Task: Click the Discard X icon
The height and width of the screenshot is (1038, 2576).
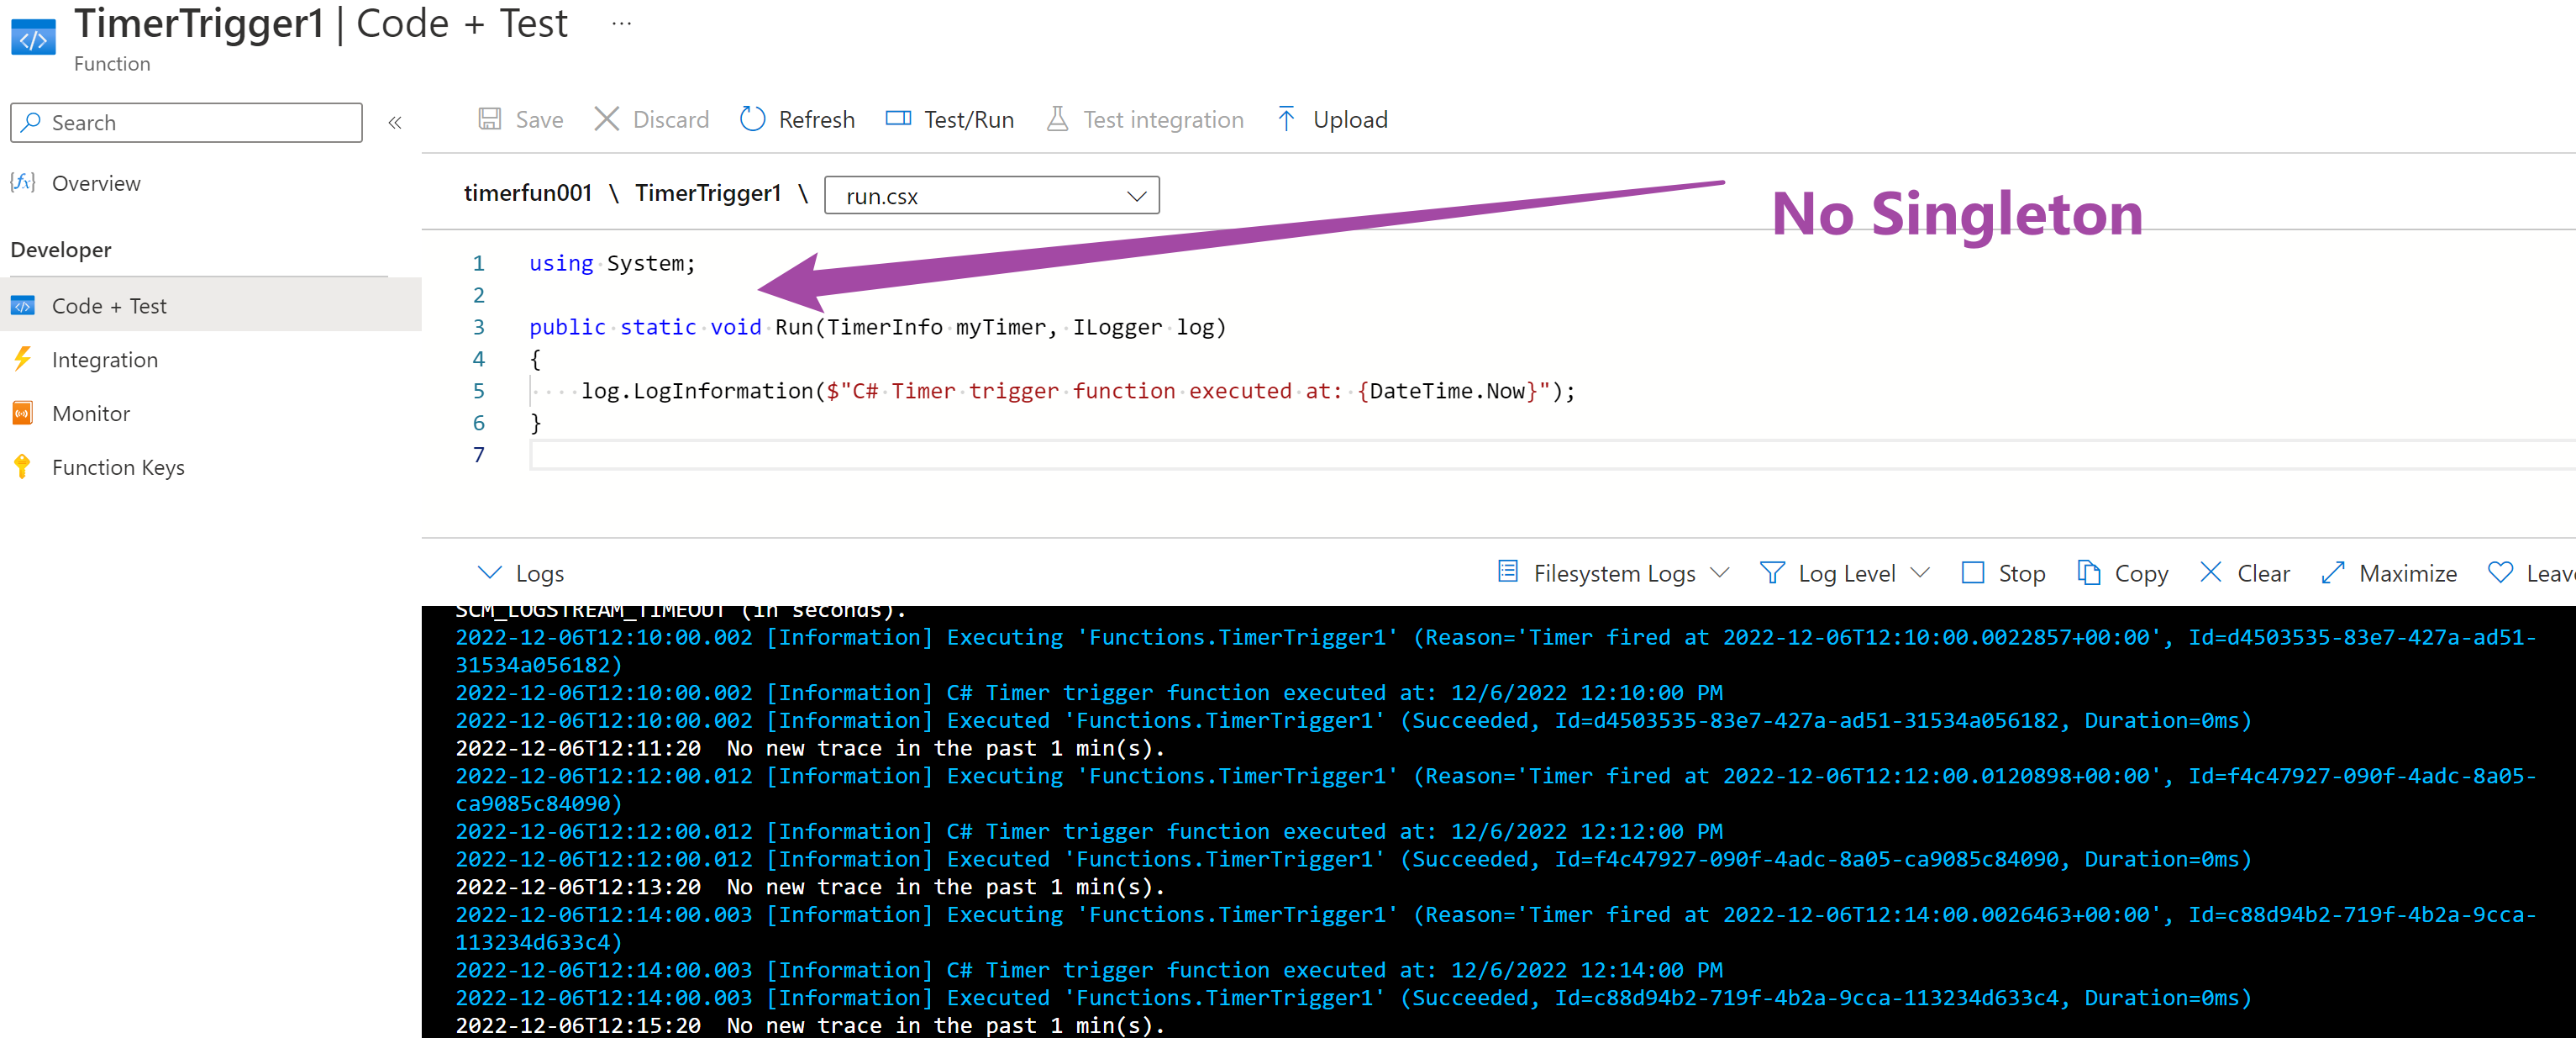Action: (x=606, y=119)
